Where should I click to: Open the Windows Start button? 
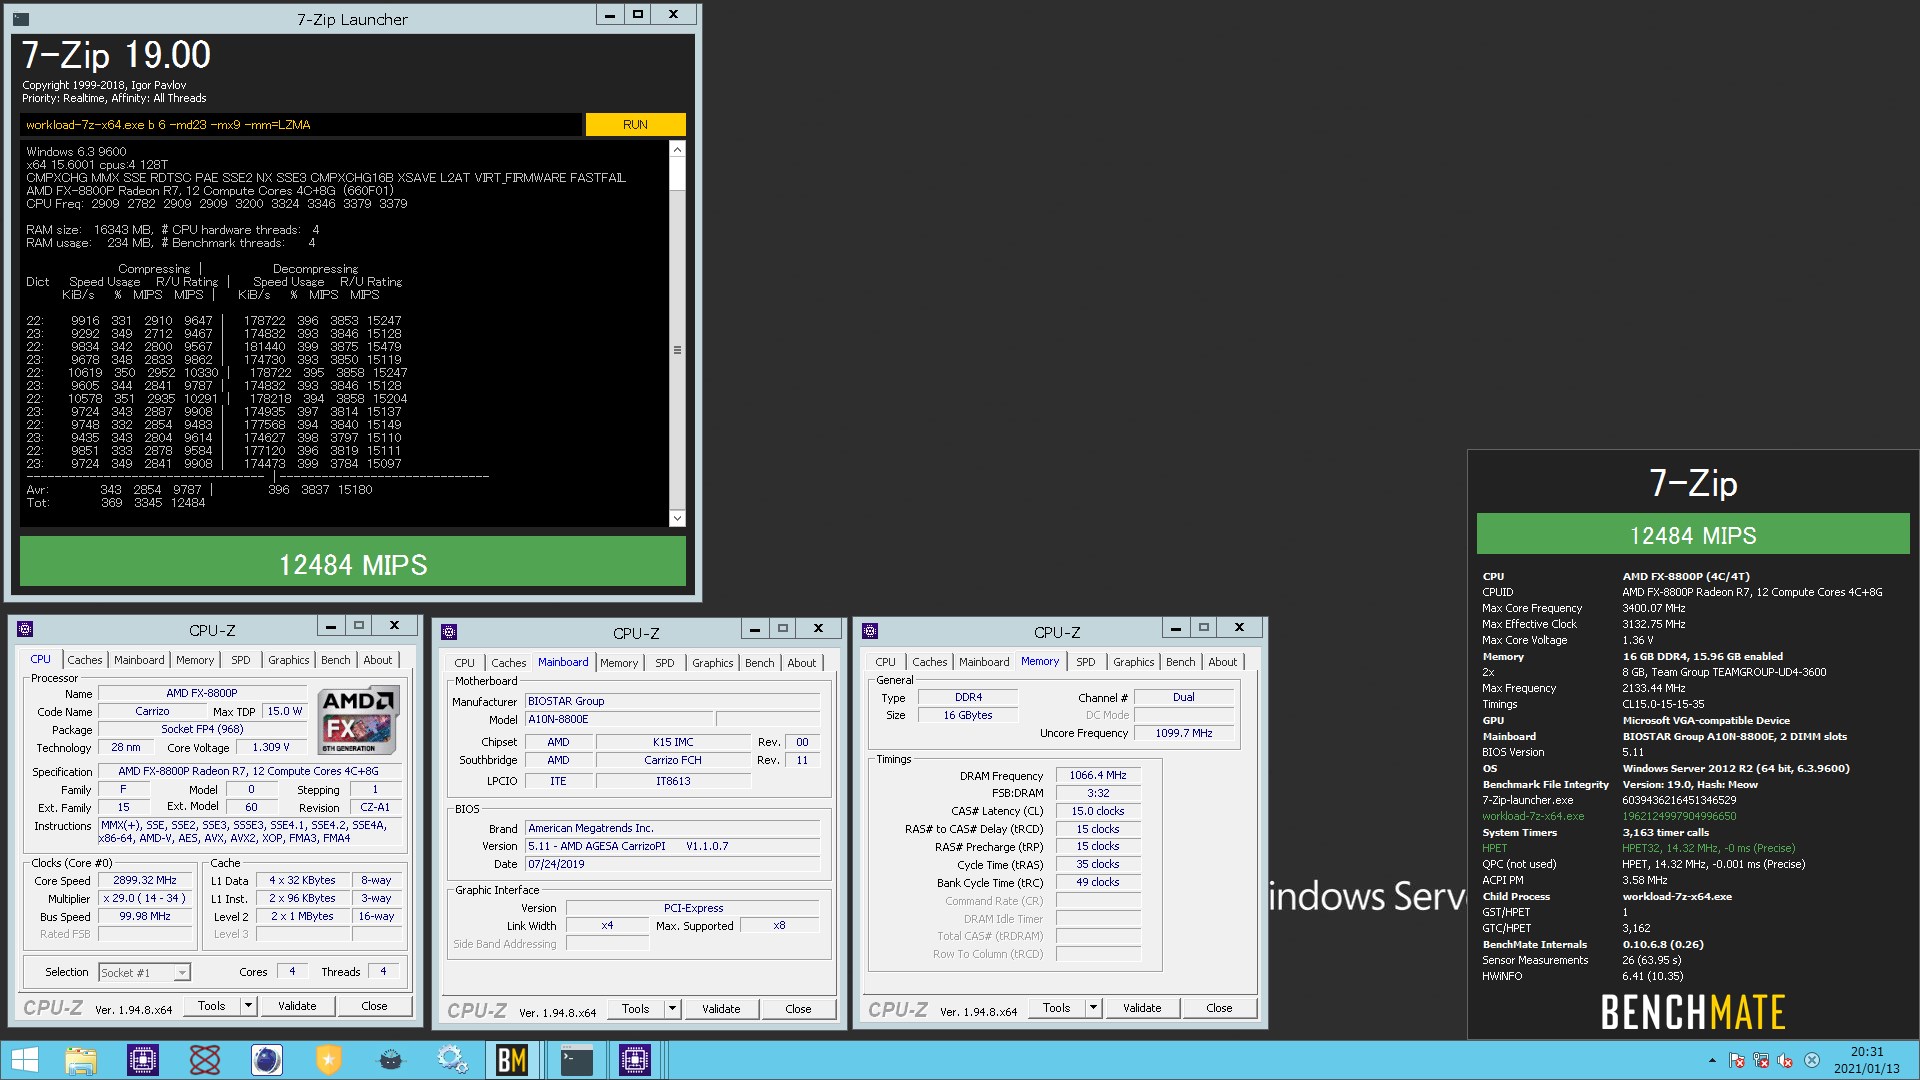[x=25, y=1060]
